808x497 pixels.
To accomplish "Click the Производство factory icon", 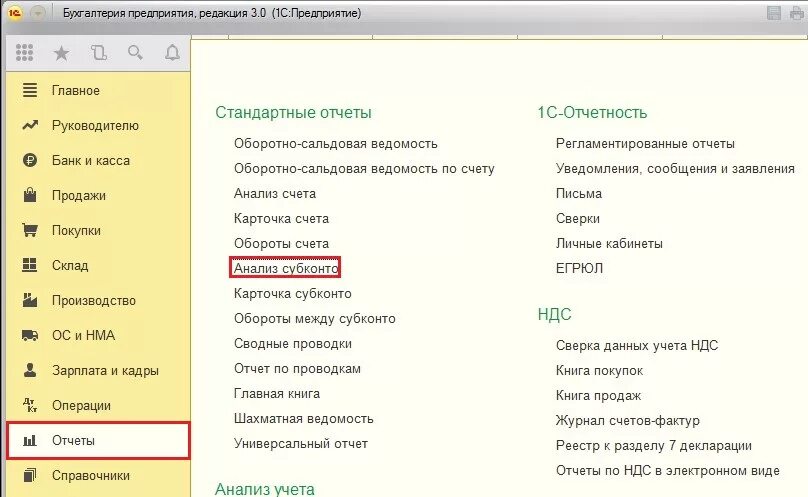I will point(30,300).
